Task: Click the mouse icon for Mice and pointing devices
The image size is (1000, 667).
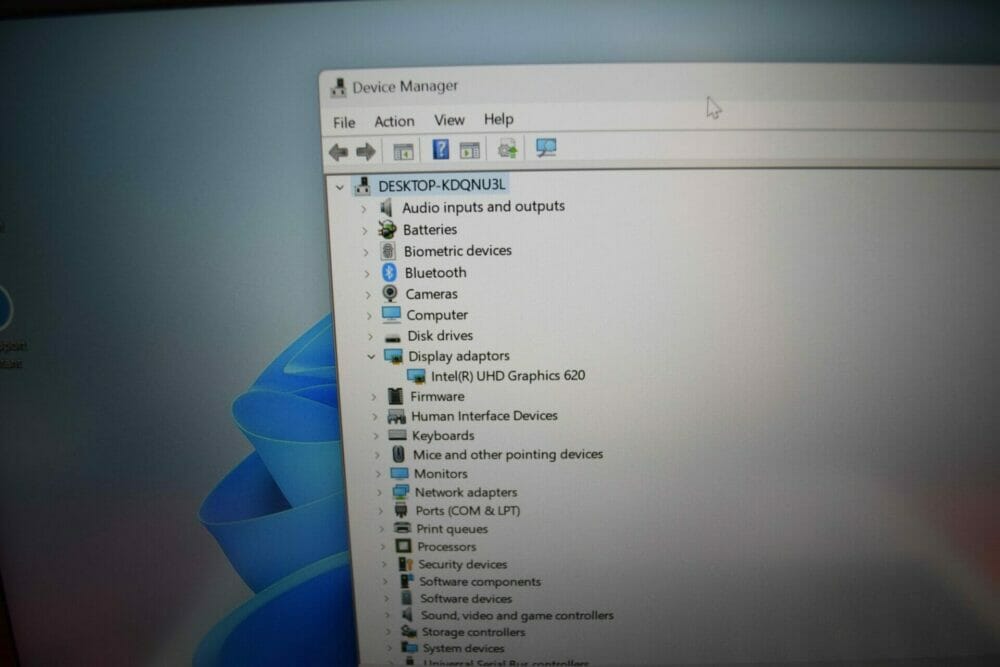Action: (399, 454)
